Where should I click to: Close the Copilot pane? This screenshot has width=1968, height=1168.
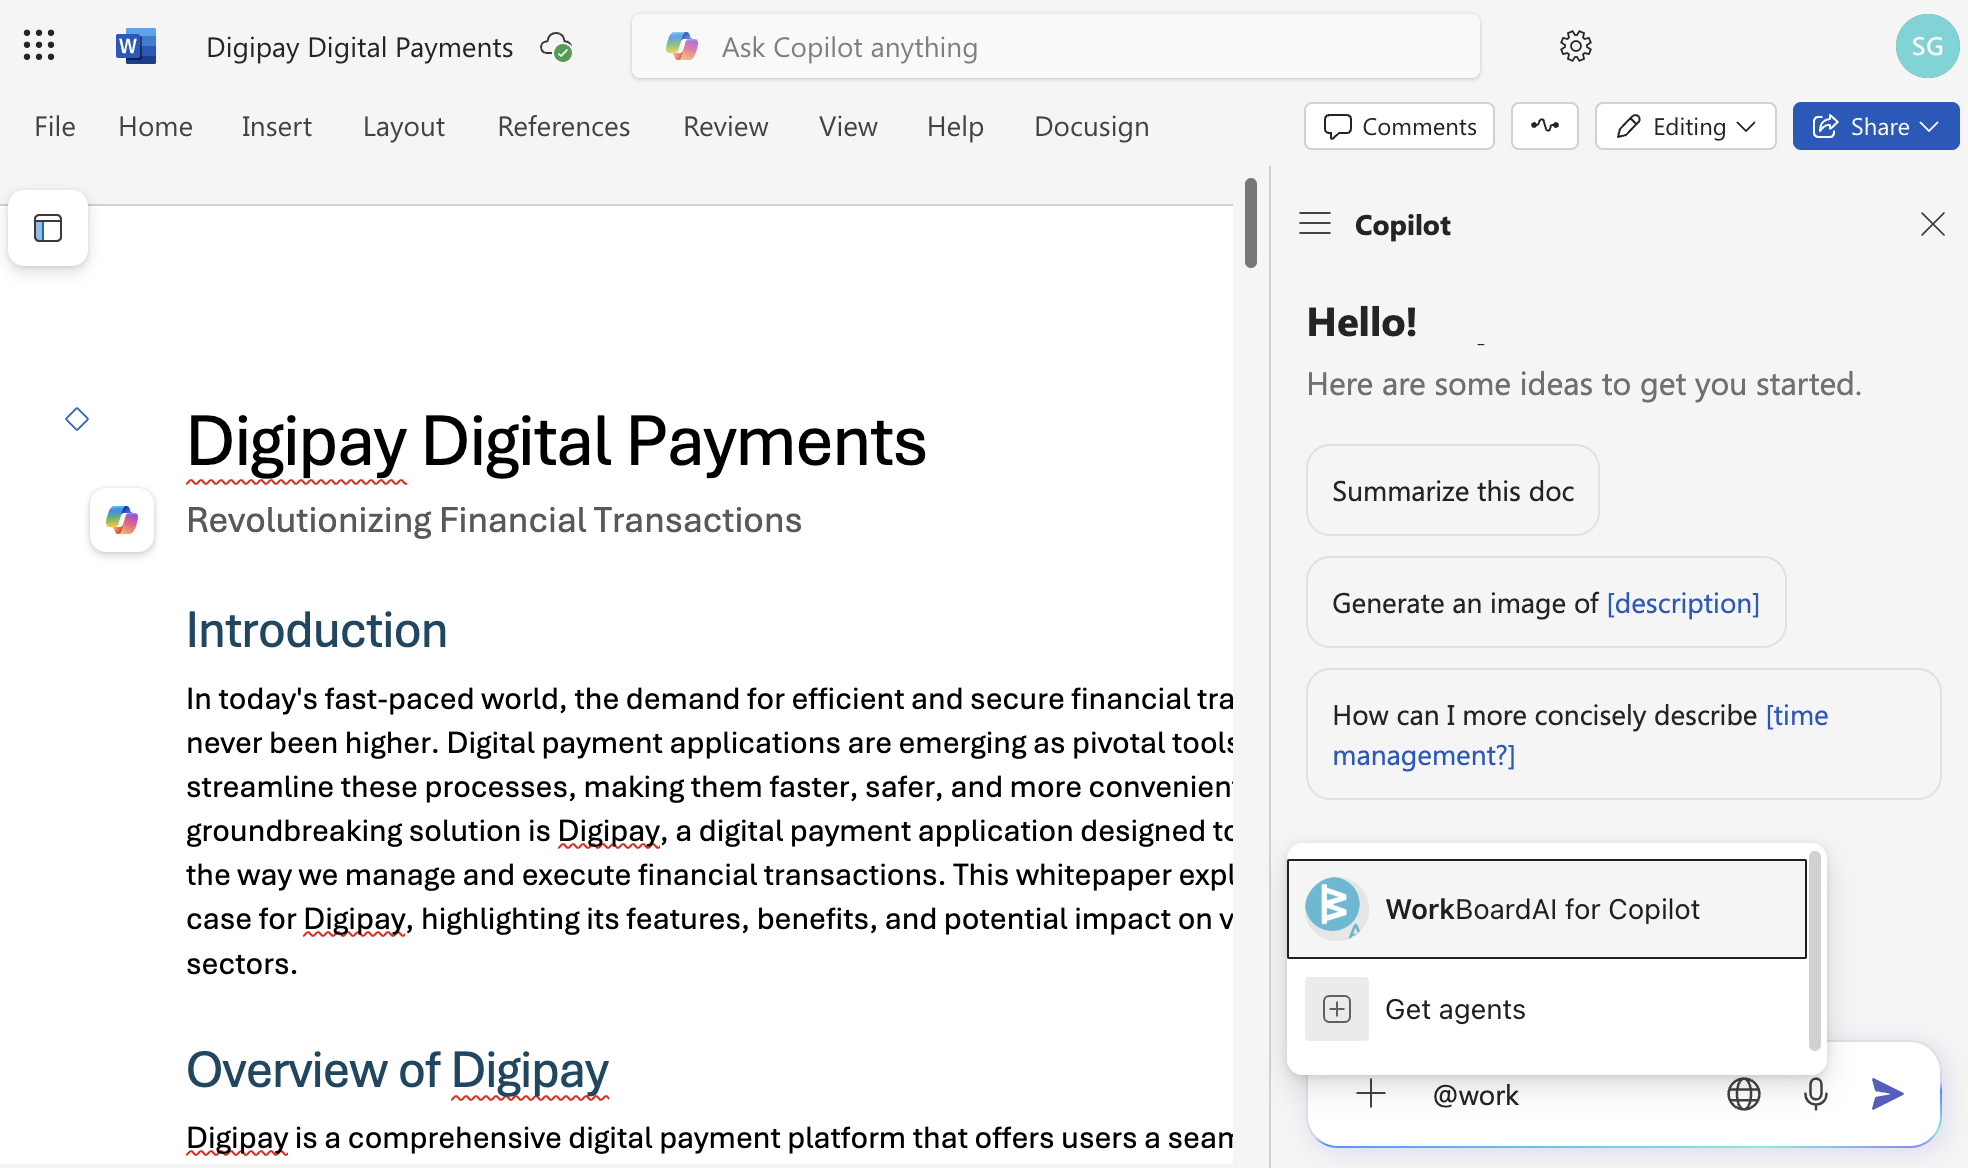coord(1932,224)
